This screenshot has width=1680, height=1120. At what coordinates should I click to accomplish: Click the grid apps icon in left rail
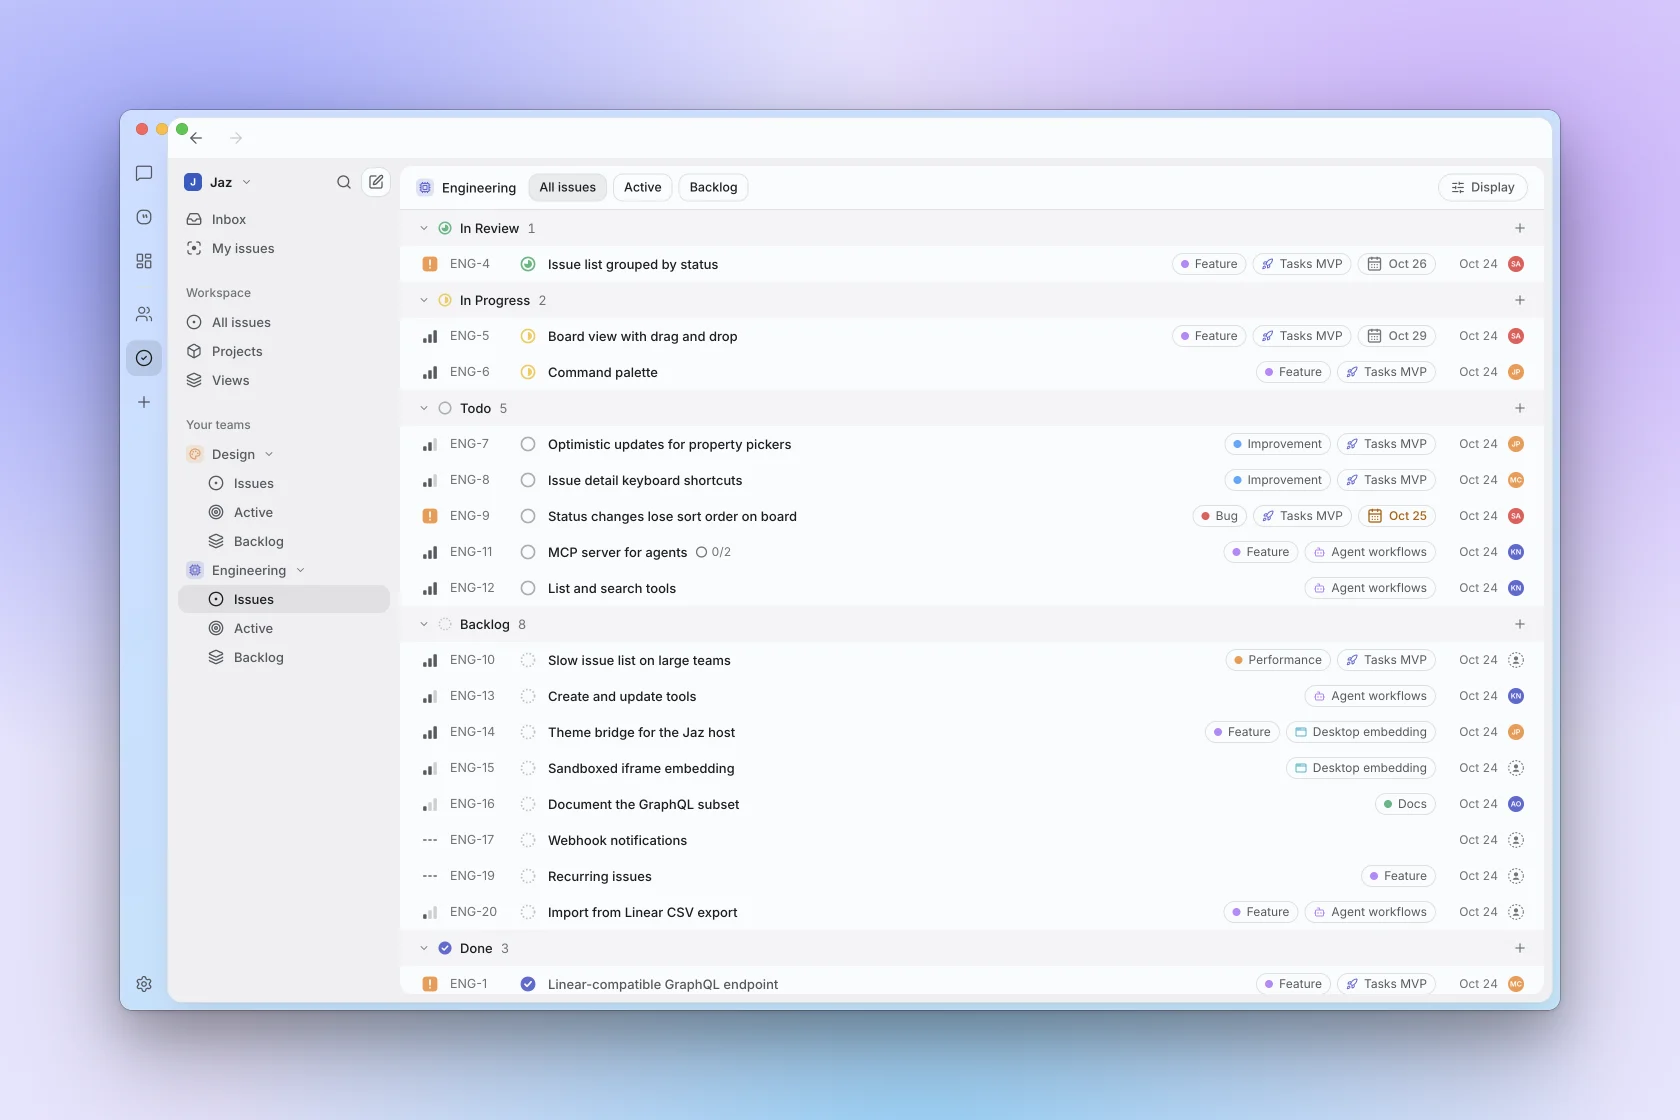click(x=144, y=261)
